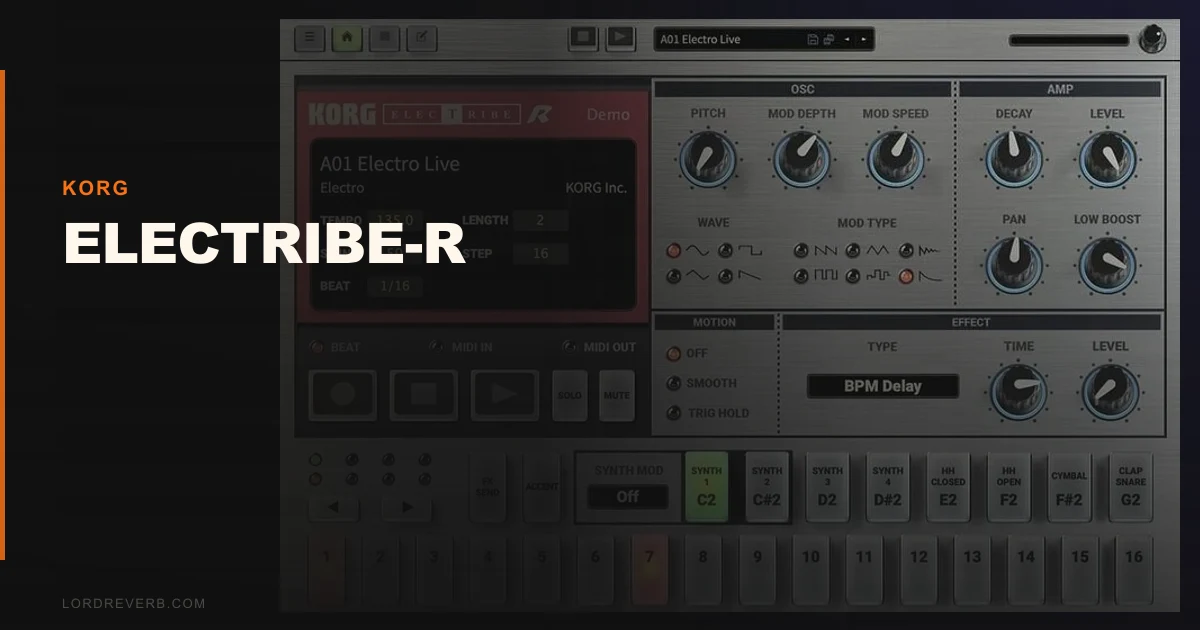The width and height of the screenshot is (1200, 630).
Task: Click the copy preset icon next to save
Action: (829, 40)
